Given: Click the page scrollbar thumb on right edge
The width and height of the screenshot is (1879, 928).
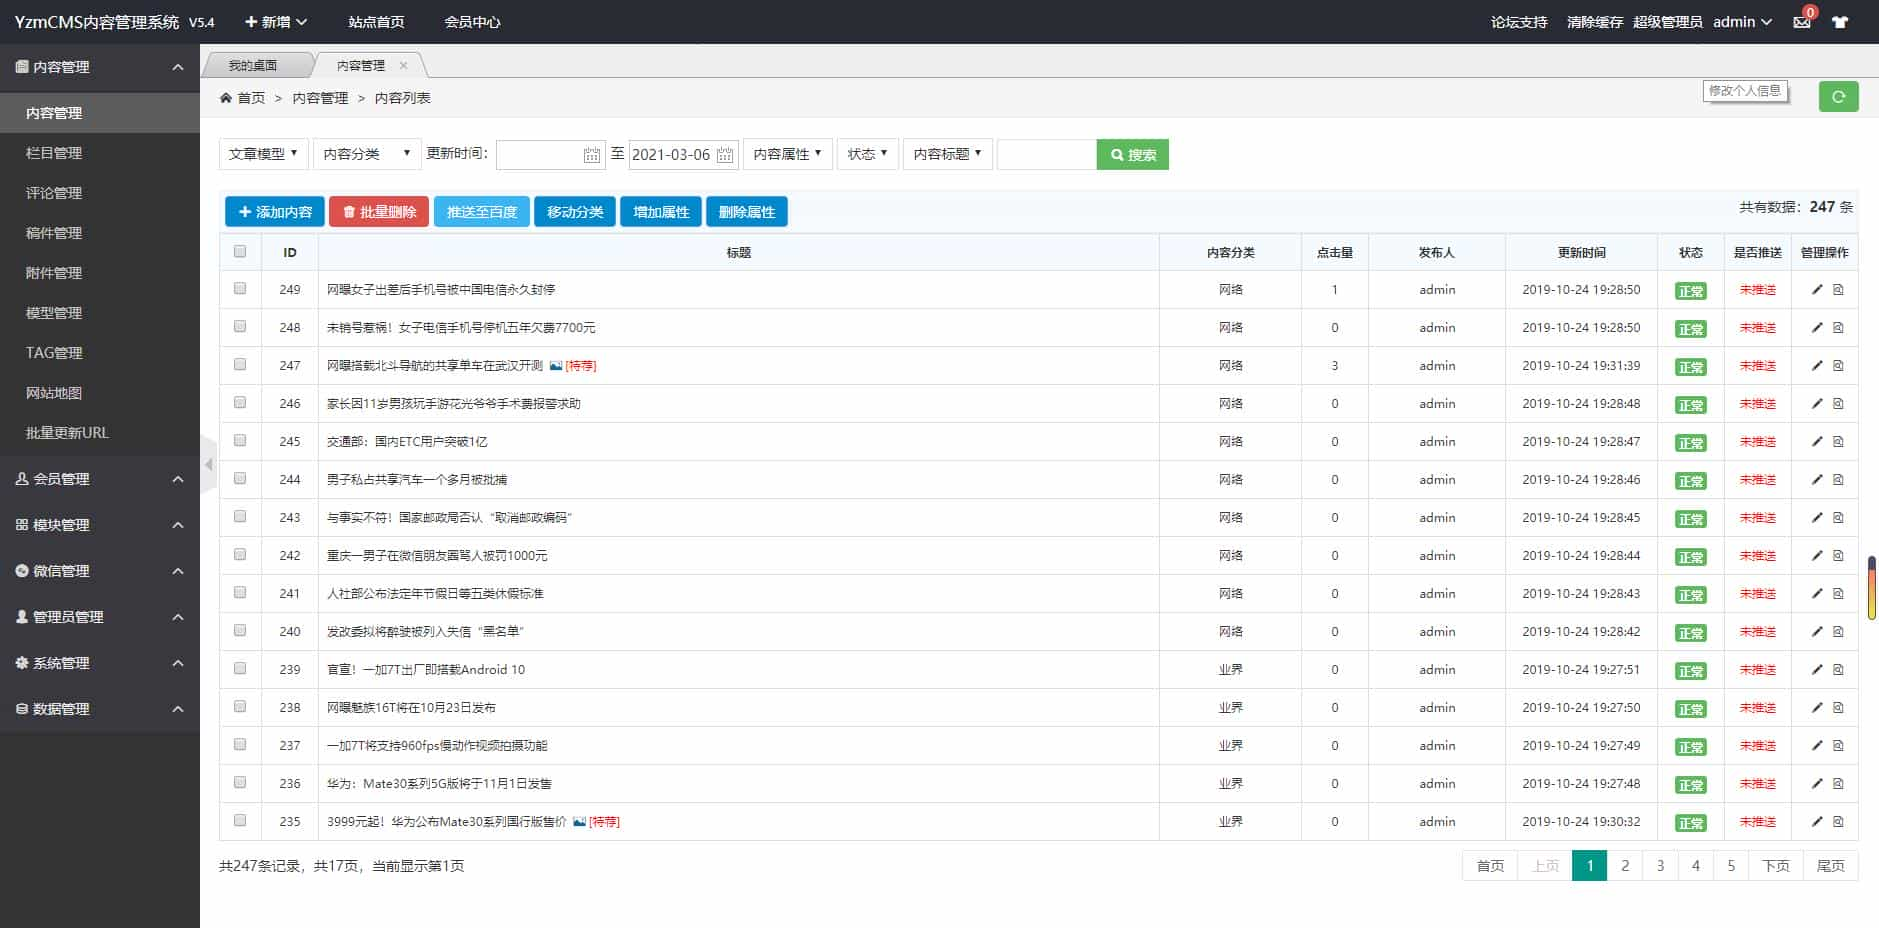Looking at the screenshot, I should [1872, 588].
